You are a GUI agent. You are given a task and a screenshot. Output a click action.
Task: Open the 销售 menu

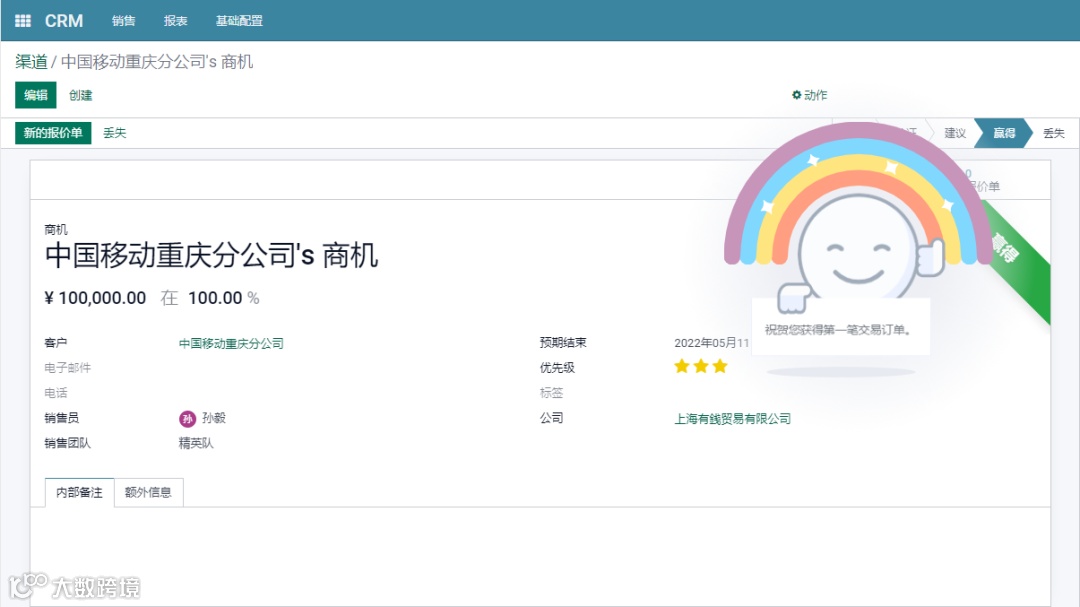click(x=123, y=21)
